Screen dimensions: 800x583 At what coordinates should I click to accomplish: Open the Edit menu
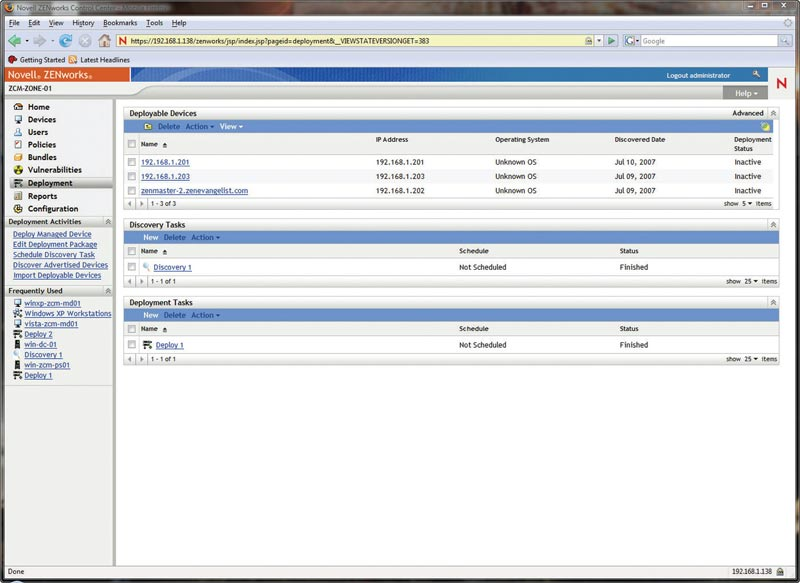point(34,23)
